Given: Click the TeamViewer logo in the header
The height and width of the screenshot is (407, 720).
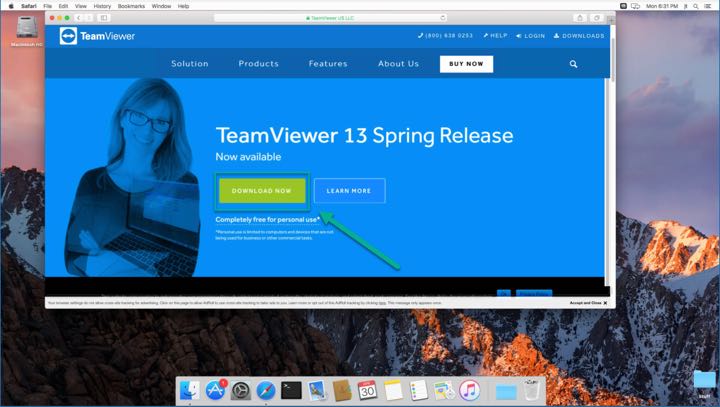Looking at the screenshot, I should [97, 36].
